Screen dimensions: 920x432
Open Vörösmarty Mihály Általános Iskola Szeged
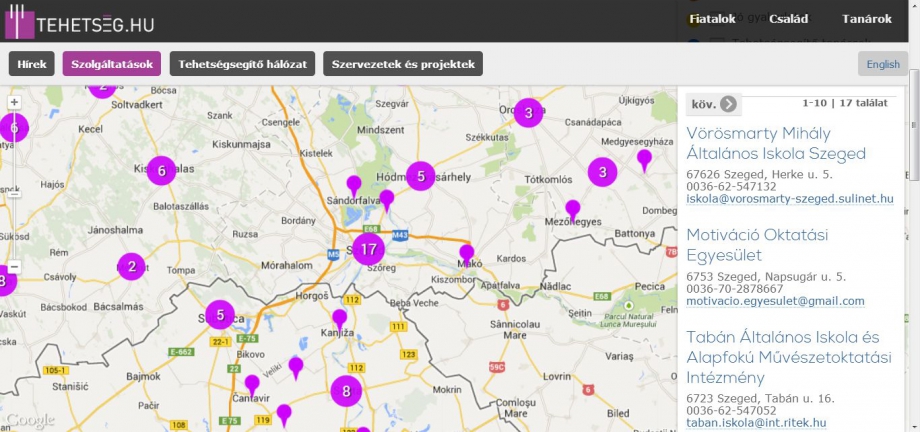776,144
